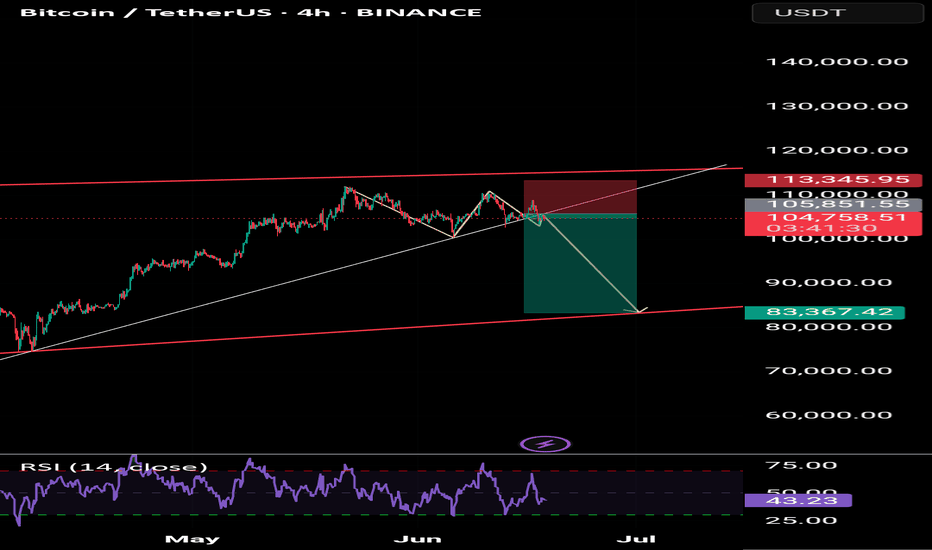Click the 130,000.00 price scale label
The width and height of the screenshot is (932, 550).
point(837,106)
